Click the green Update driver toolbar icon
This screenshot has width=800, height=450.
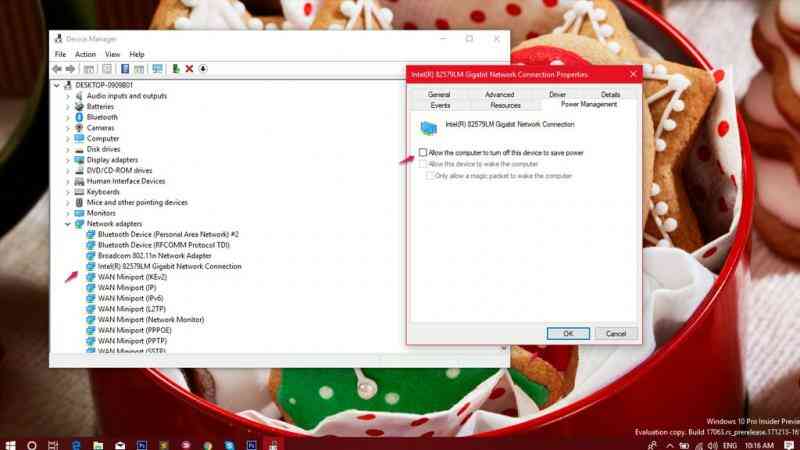pos(176,69)
